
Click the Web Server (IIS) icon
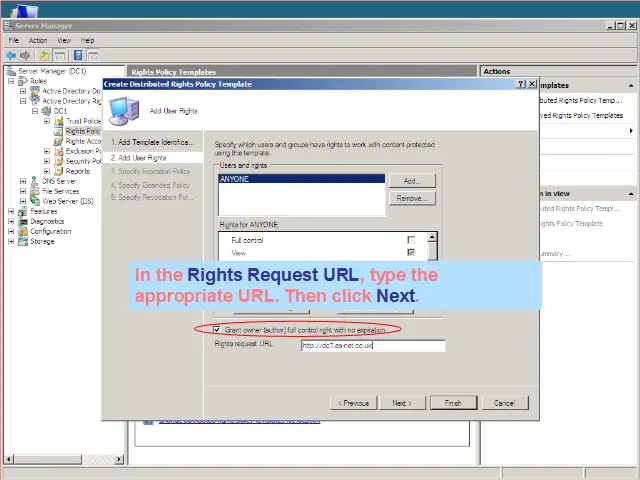(35, 201)
